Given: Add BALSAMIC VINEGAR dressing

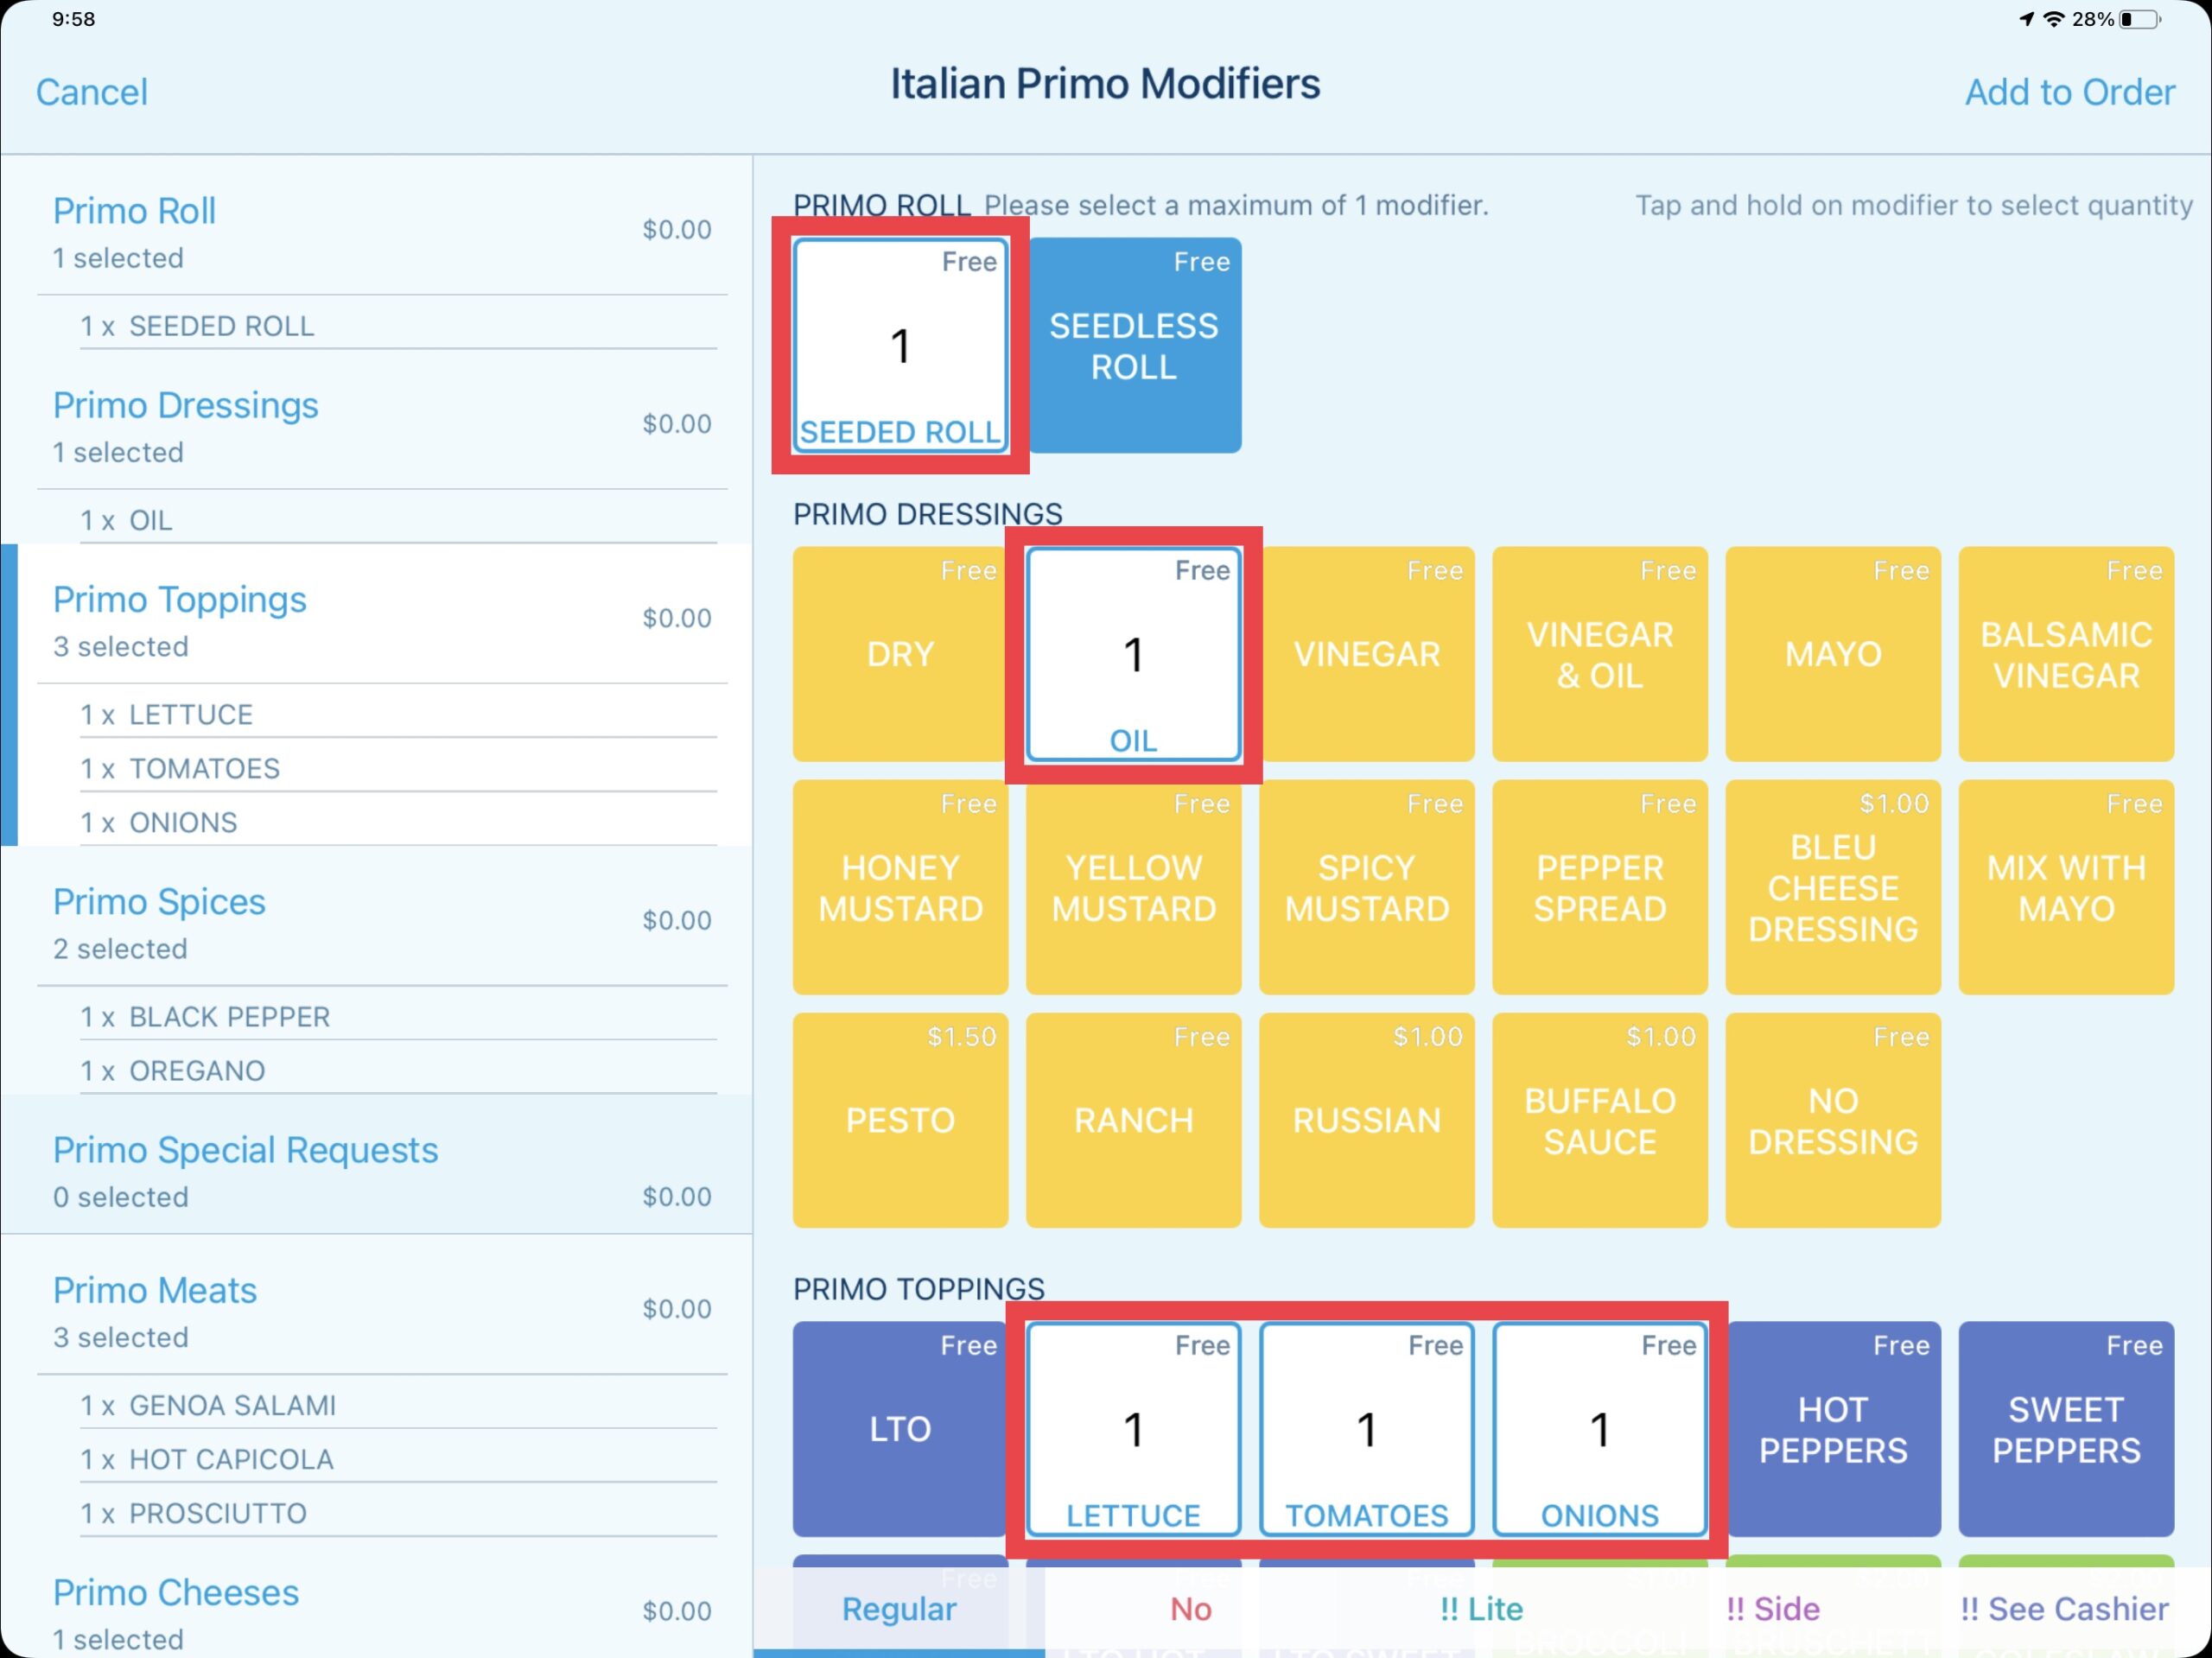Looking at the screenshot, I should (x=2066, y=654).
